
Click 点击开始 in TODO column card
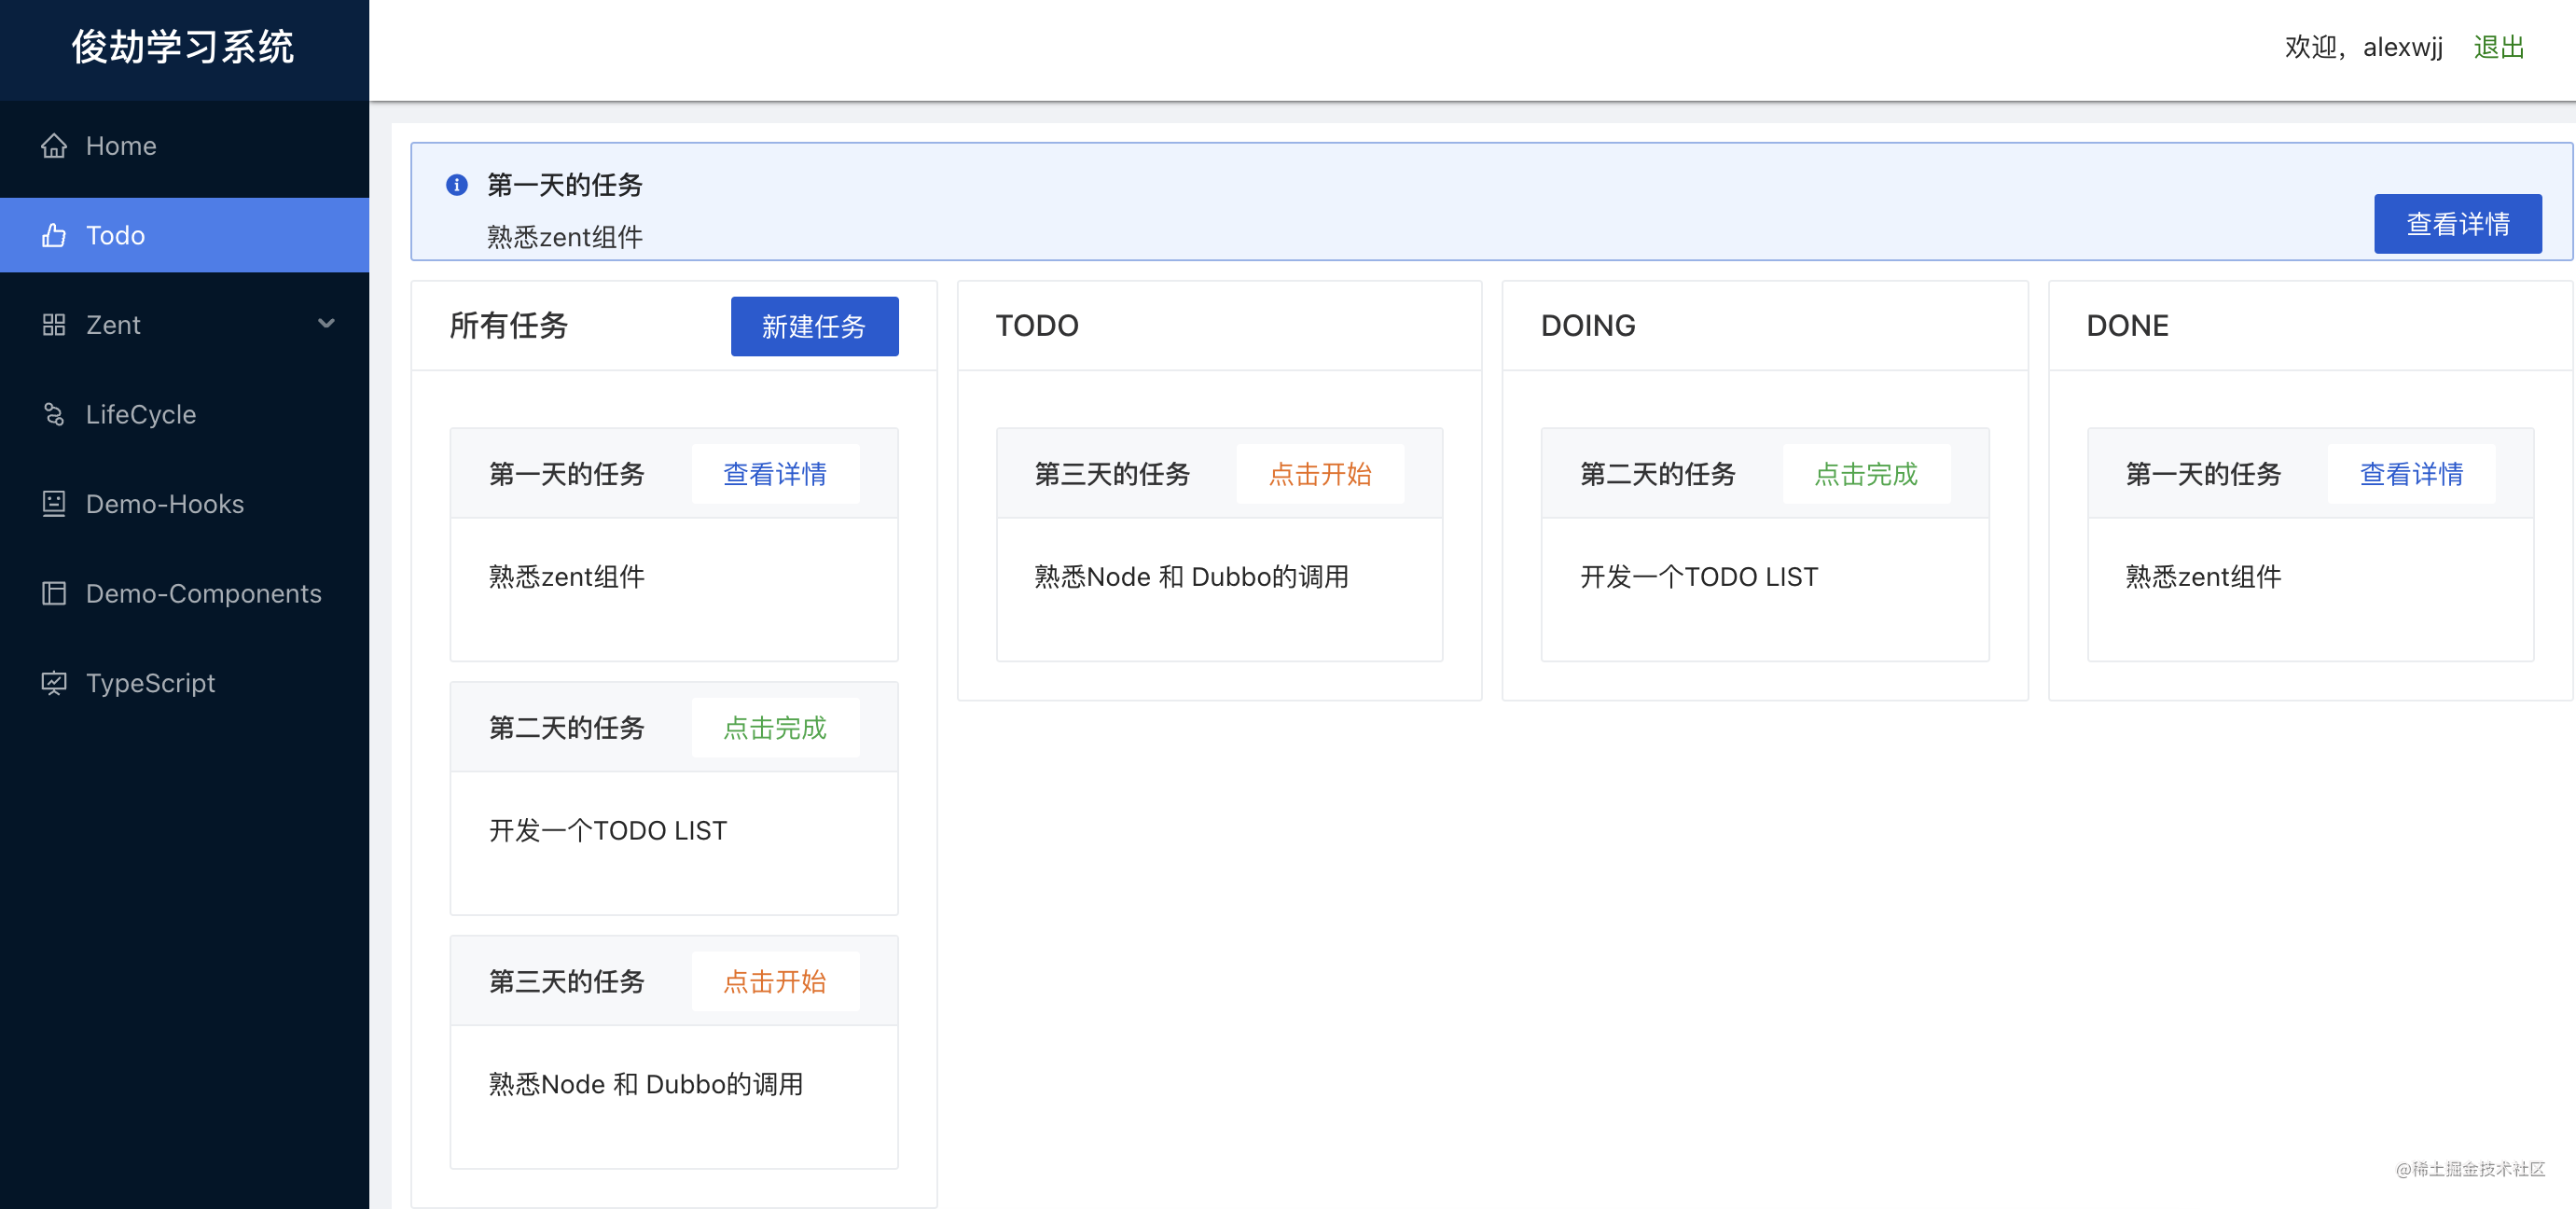click(x=1319, y=474)
